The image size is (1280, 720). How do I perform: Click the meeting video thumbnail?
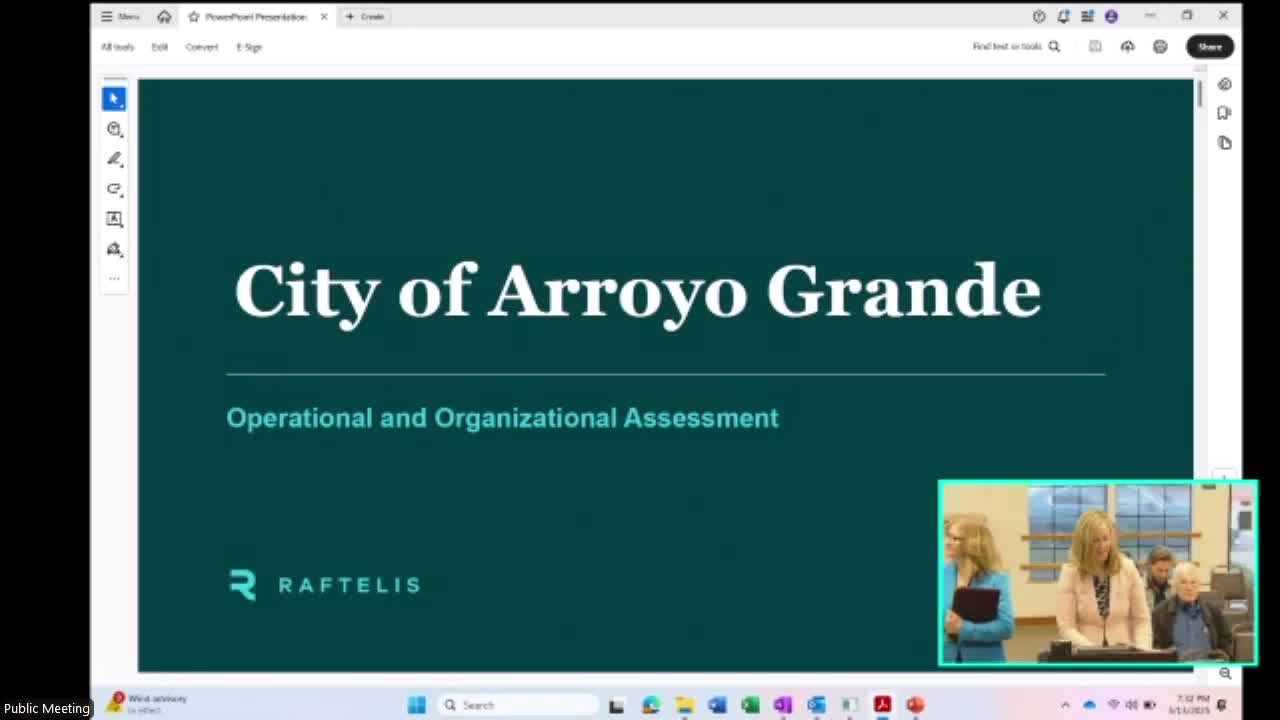tap(1098, 573)
